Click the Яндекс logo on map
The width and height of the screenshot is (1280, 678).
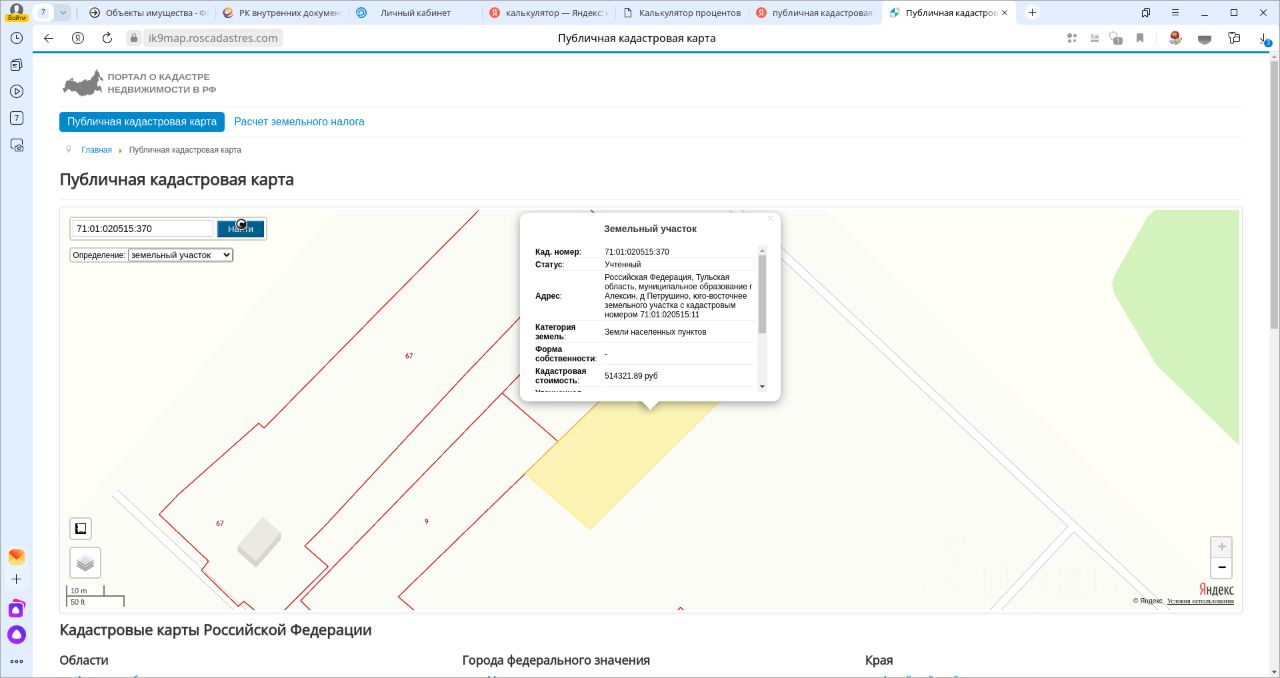(1216, 590)
